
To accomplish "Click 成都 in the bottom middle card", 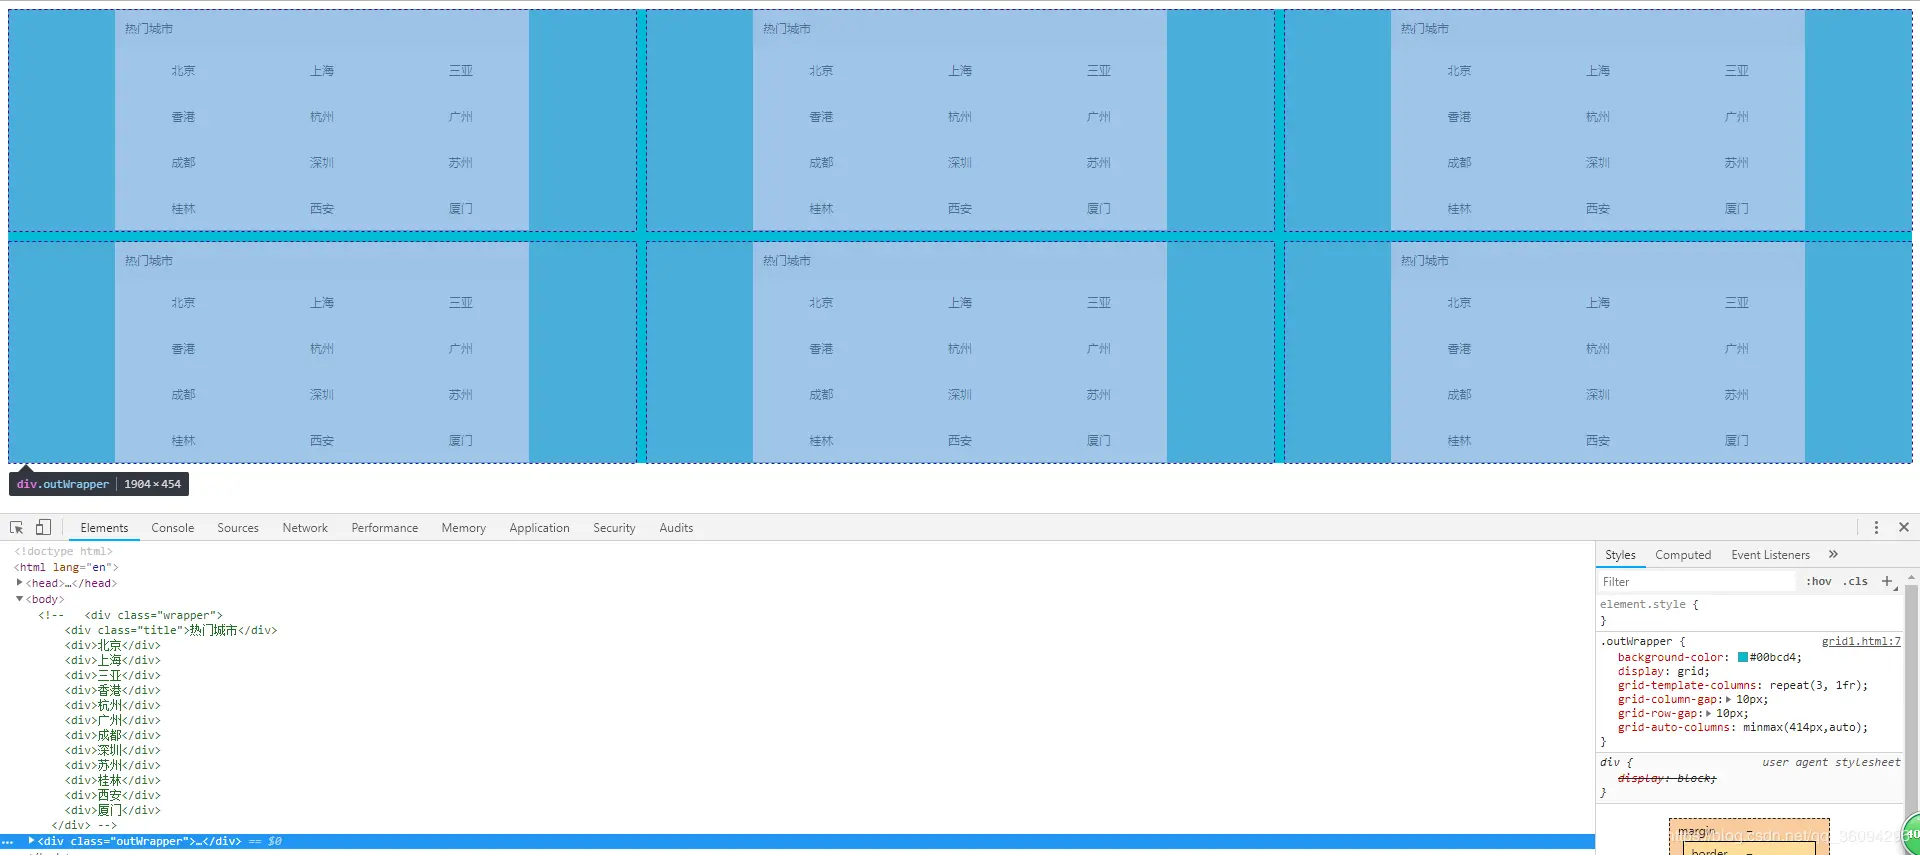I will coord(821,395).
